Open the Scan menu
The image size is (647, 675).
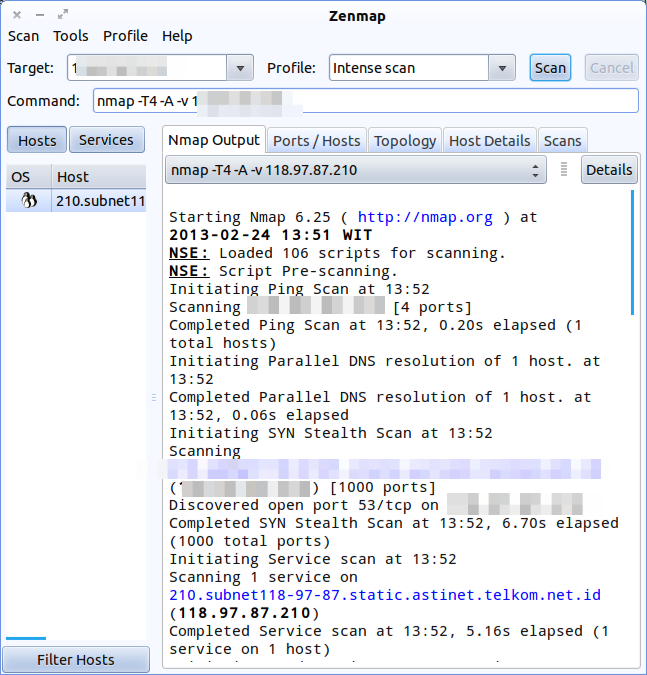coord(24,36)
